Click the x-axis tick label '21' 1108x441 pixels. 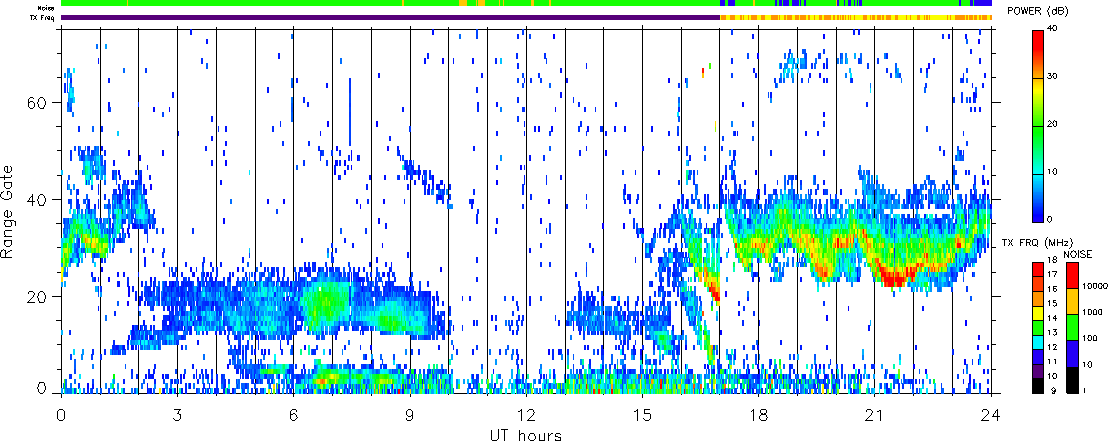click(874, 415)
